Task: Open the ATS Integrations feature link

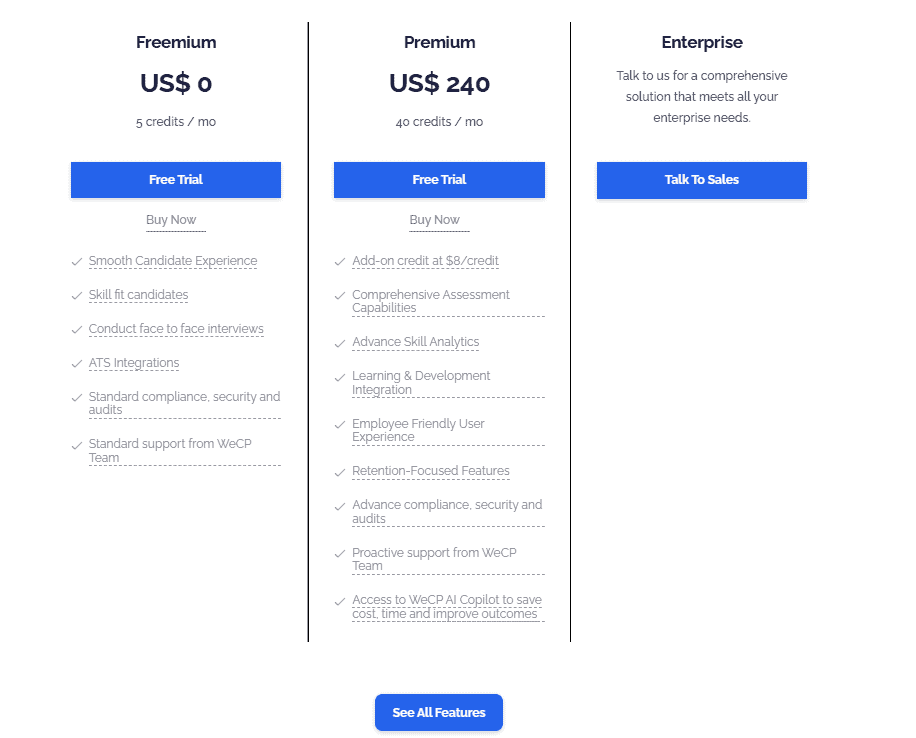Action: [x=134, y=362]
